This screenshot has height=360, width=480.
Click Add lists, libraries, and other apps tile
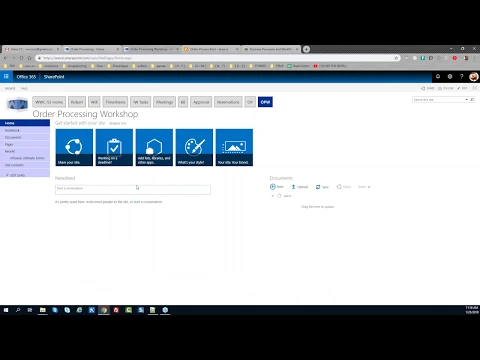pos(154,147)
